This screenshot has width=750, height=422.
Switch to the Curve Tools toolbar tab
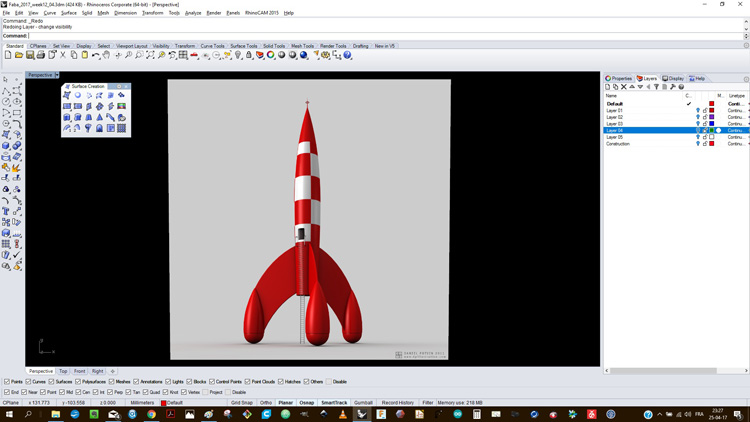(x=212, y=46)
